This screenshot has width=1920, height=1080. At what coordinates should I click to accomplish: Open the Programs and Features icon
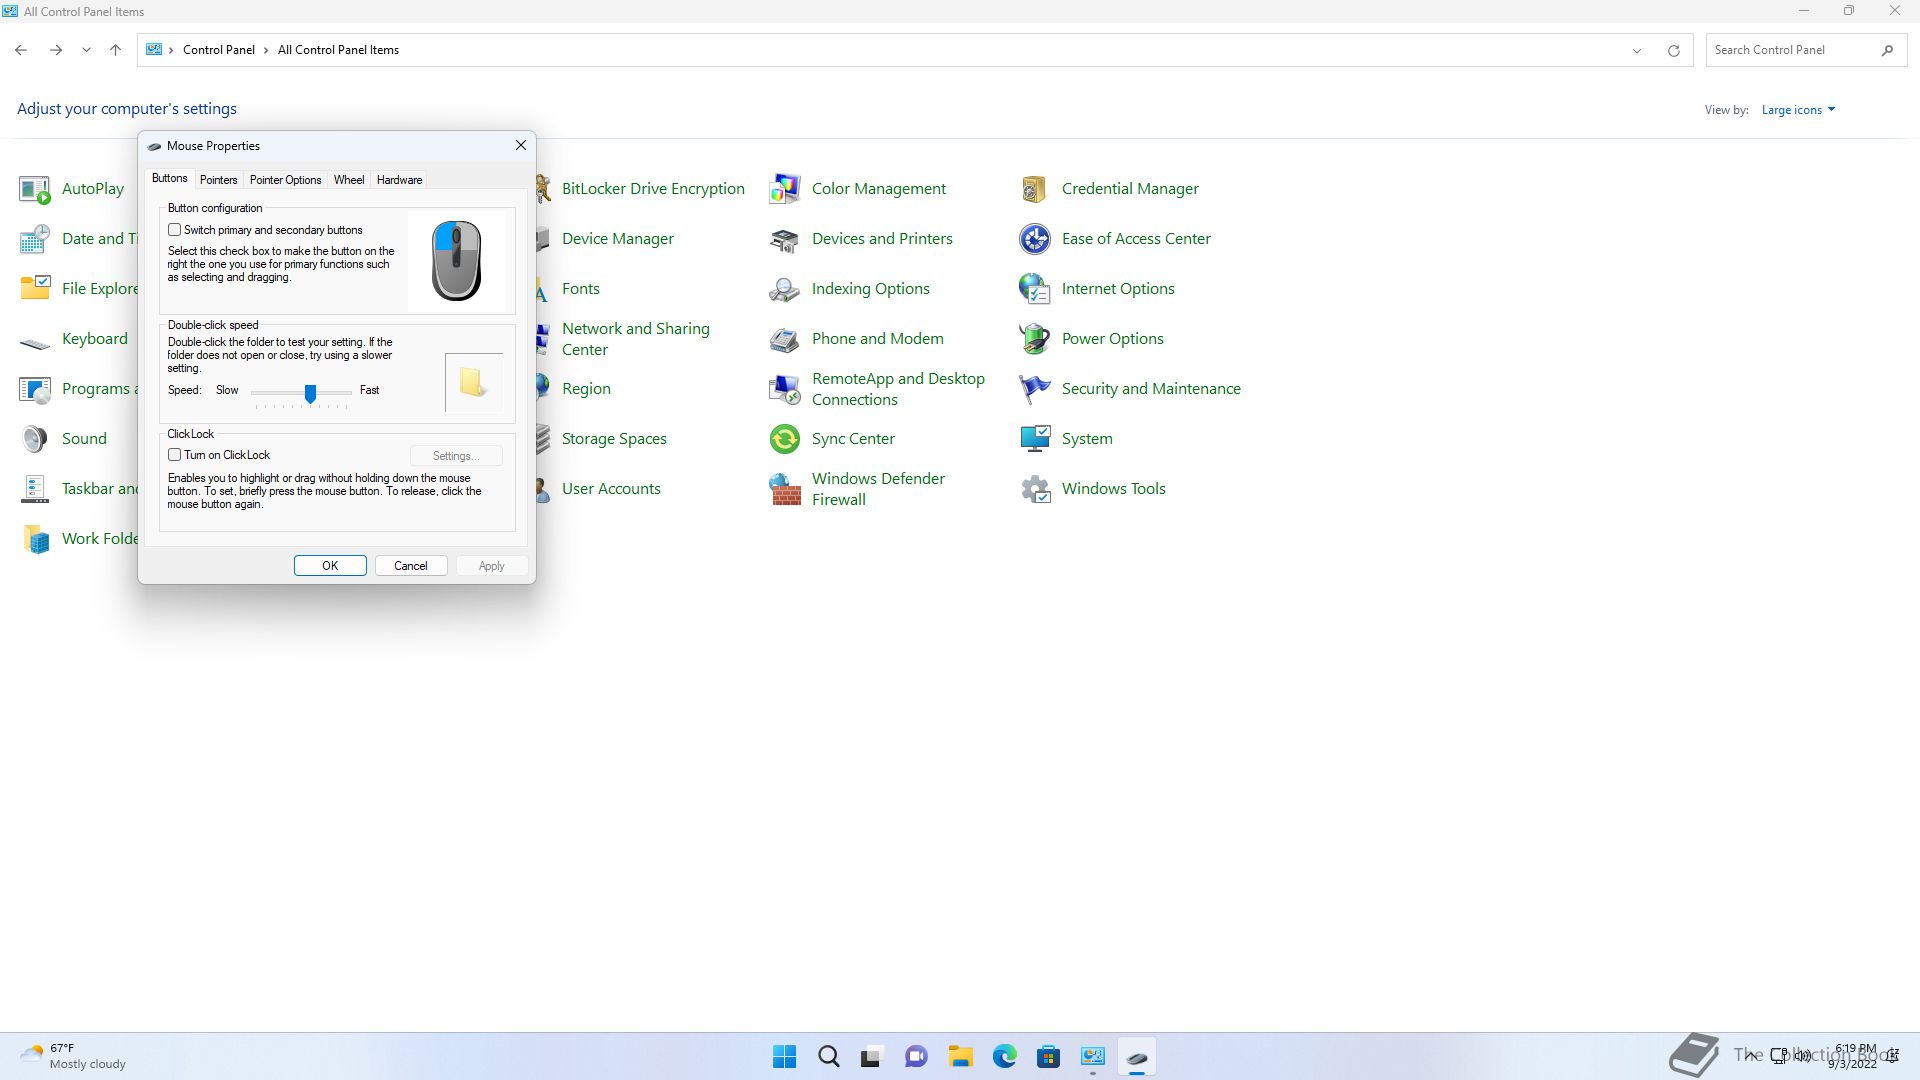(x=35, y=389)
